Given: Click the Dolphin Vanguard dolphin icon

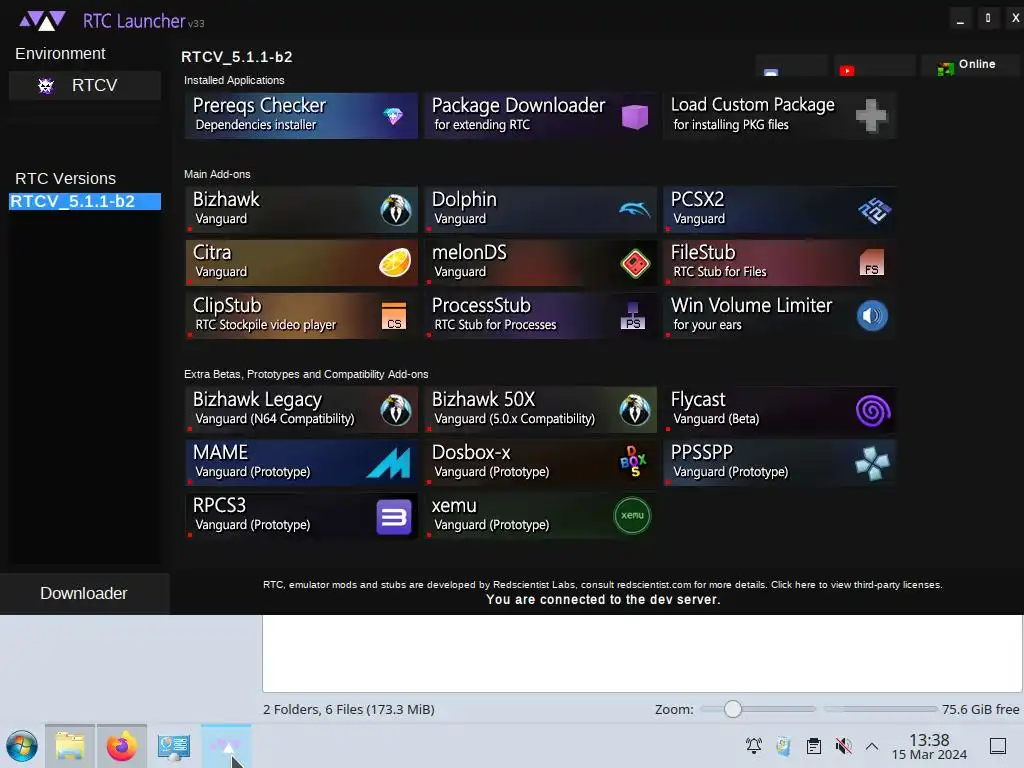Looking at the screenshot, I should pos(635,210).
